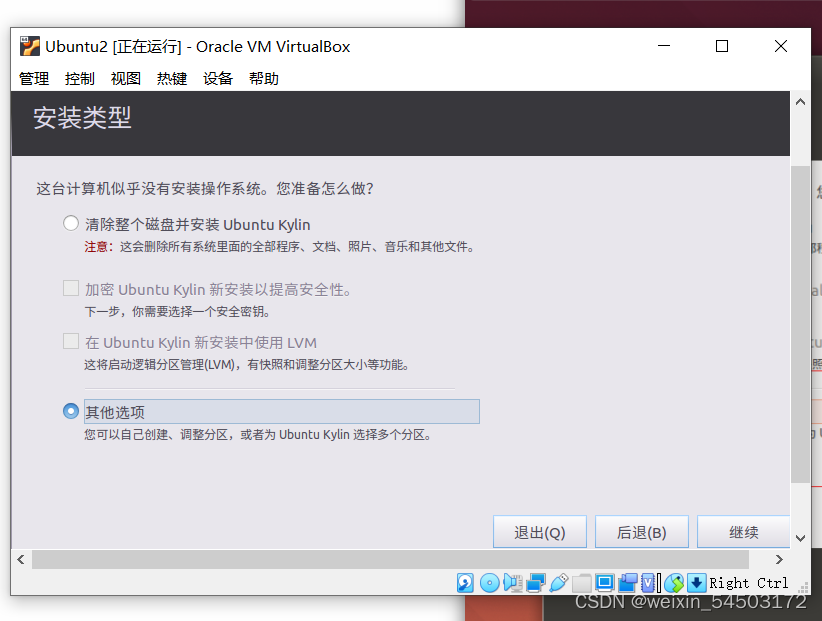
Task: Open the network adapters status icon
Action: point(536,582)
